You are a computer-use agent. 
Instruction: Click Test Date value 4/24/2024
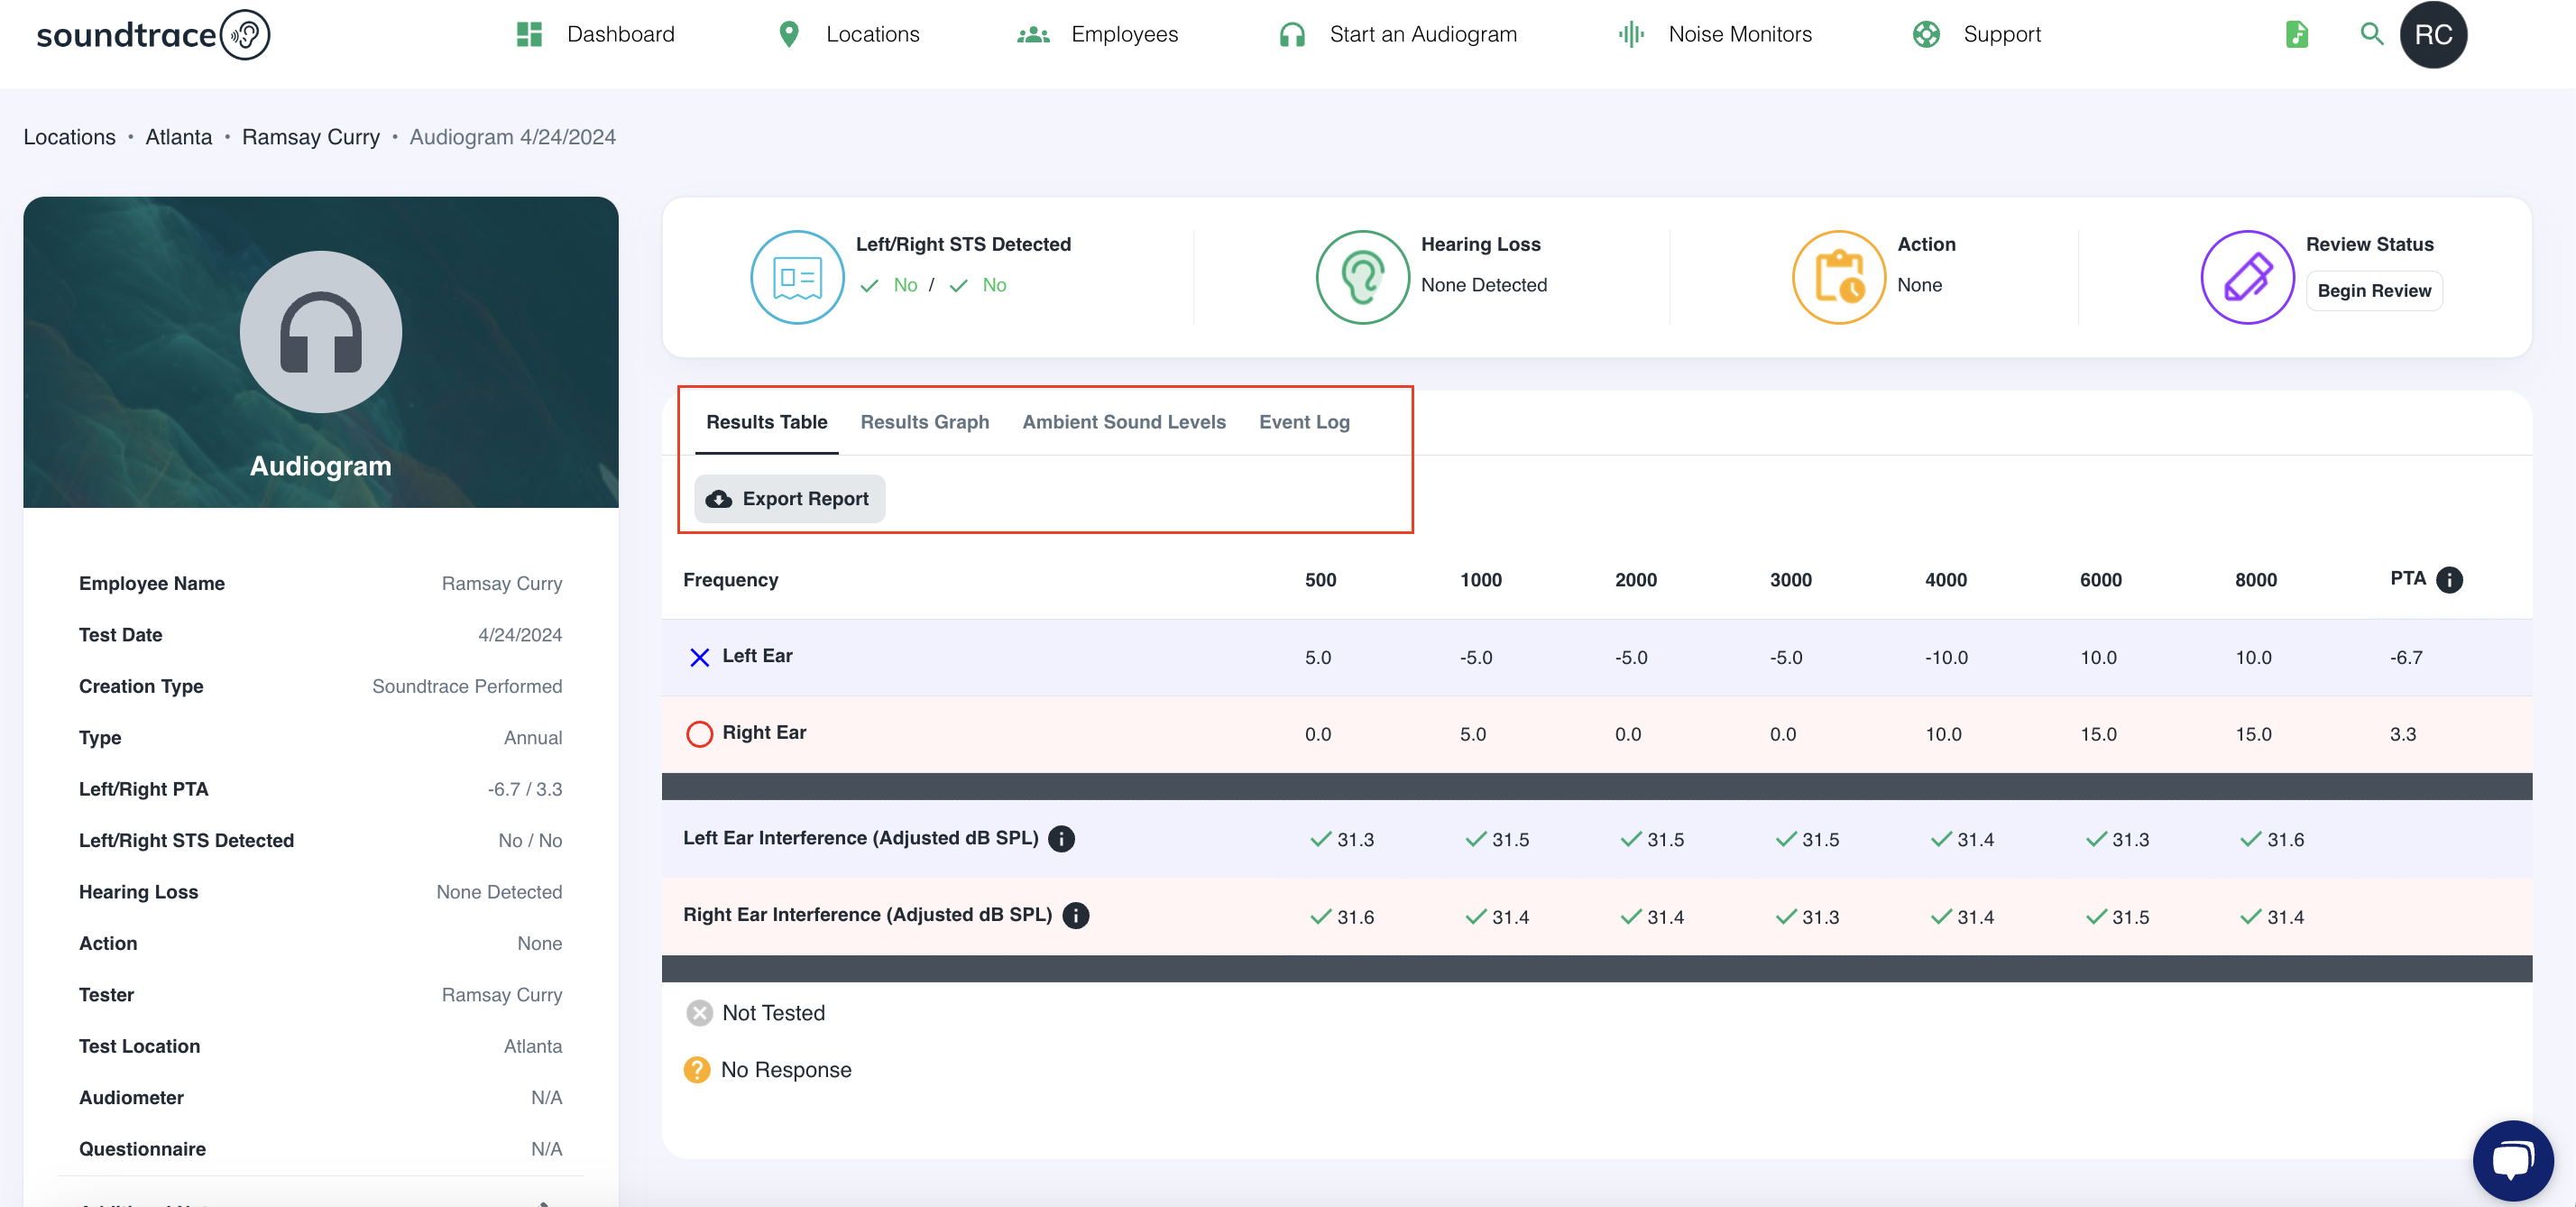[x=520, y=635]
